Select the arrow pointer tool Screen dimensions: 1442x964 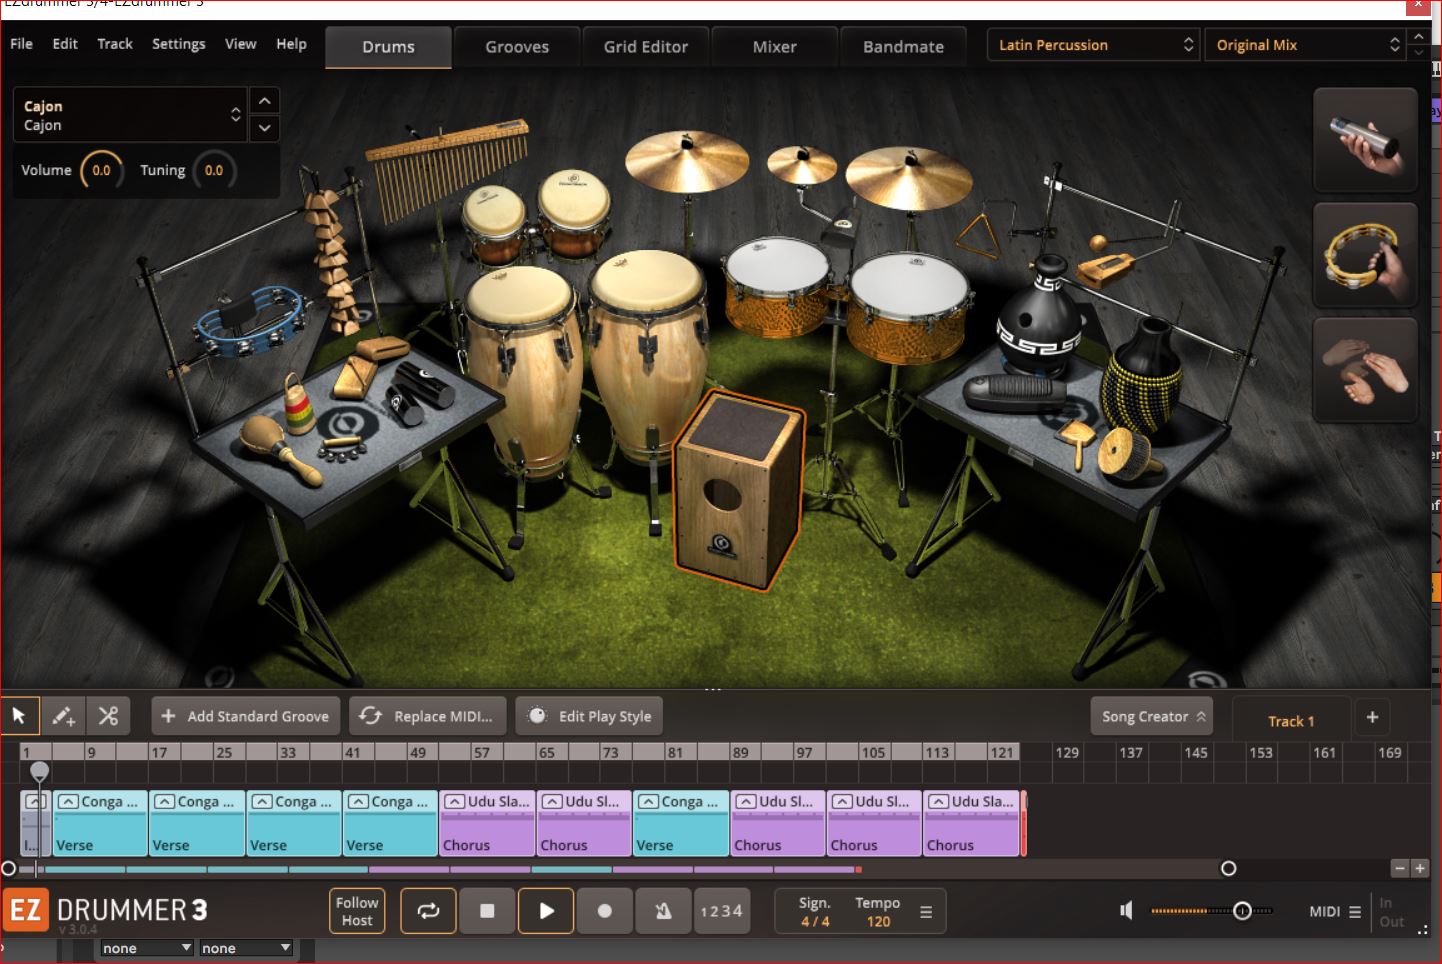pos(19,716)
